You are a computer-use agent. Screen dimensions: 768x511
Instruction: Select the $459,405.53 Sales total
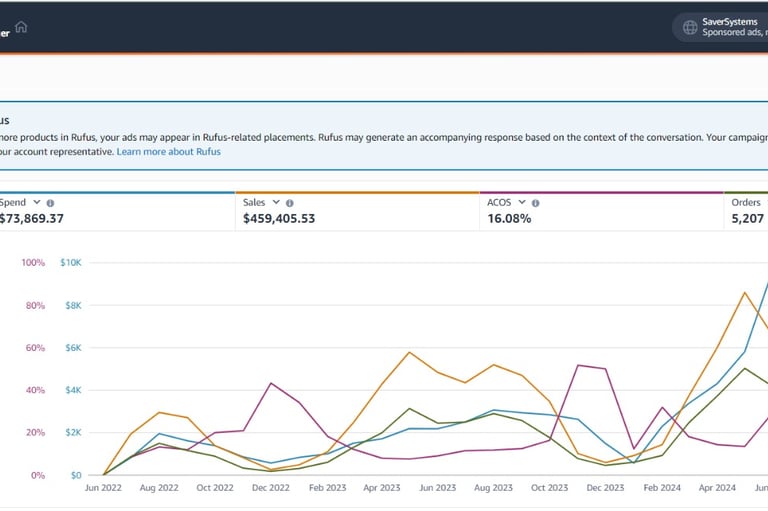click(x=279, y=218)
